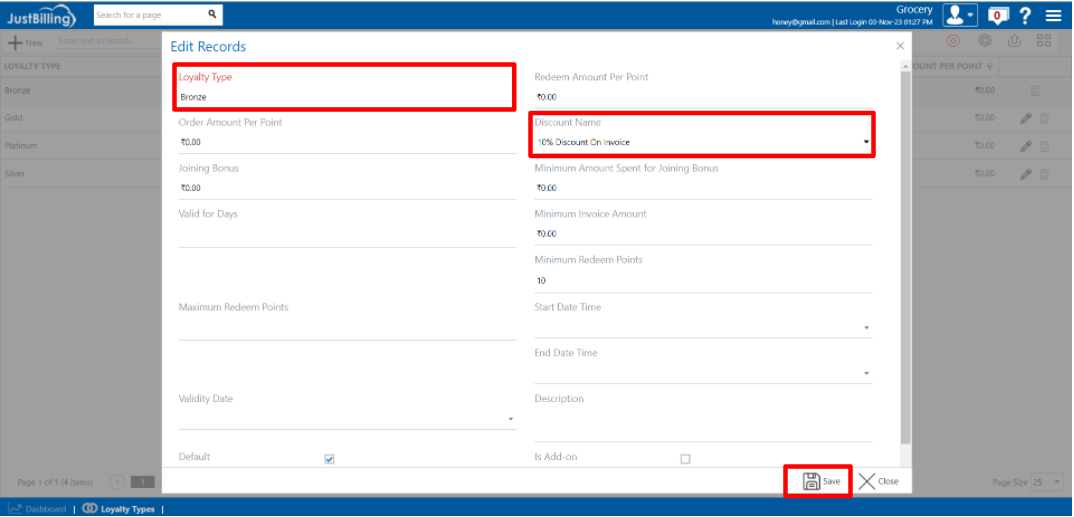Screen dimensions: 1074x517
Task: Click the Loyalty Type input field
Action: coord(345,97)
